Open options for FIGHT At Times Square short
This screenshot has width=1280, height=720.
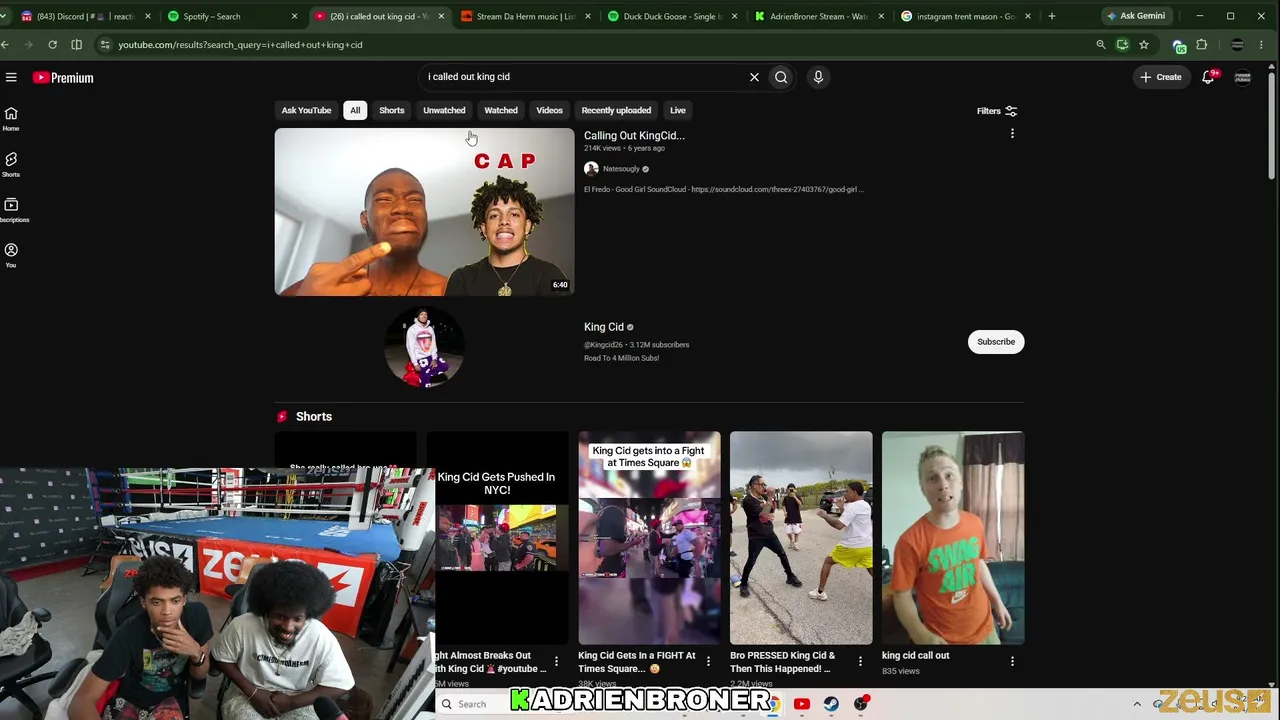[x=708, y=661]
